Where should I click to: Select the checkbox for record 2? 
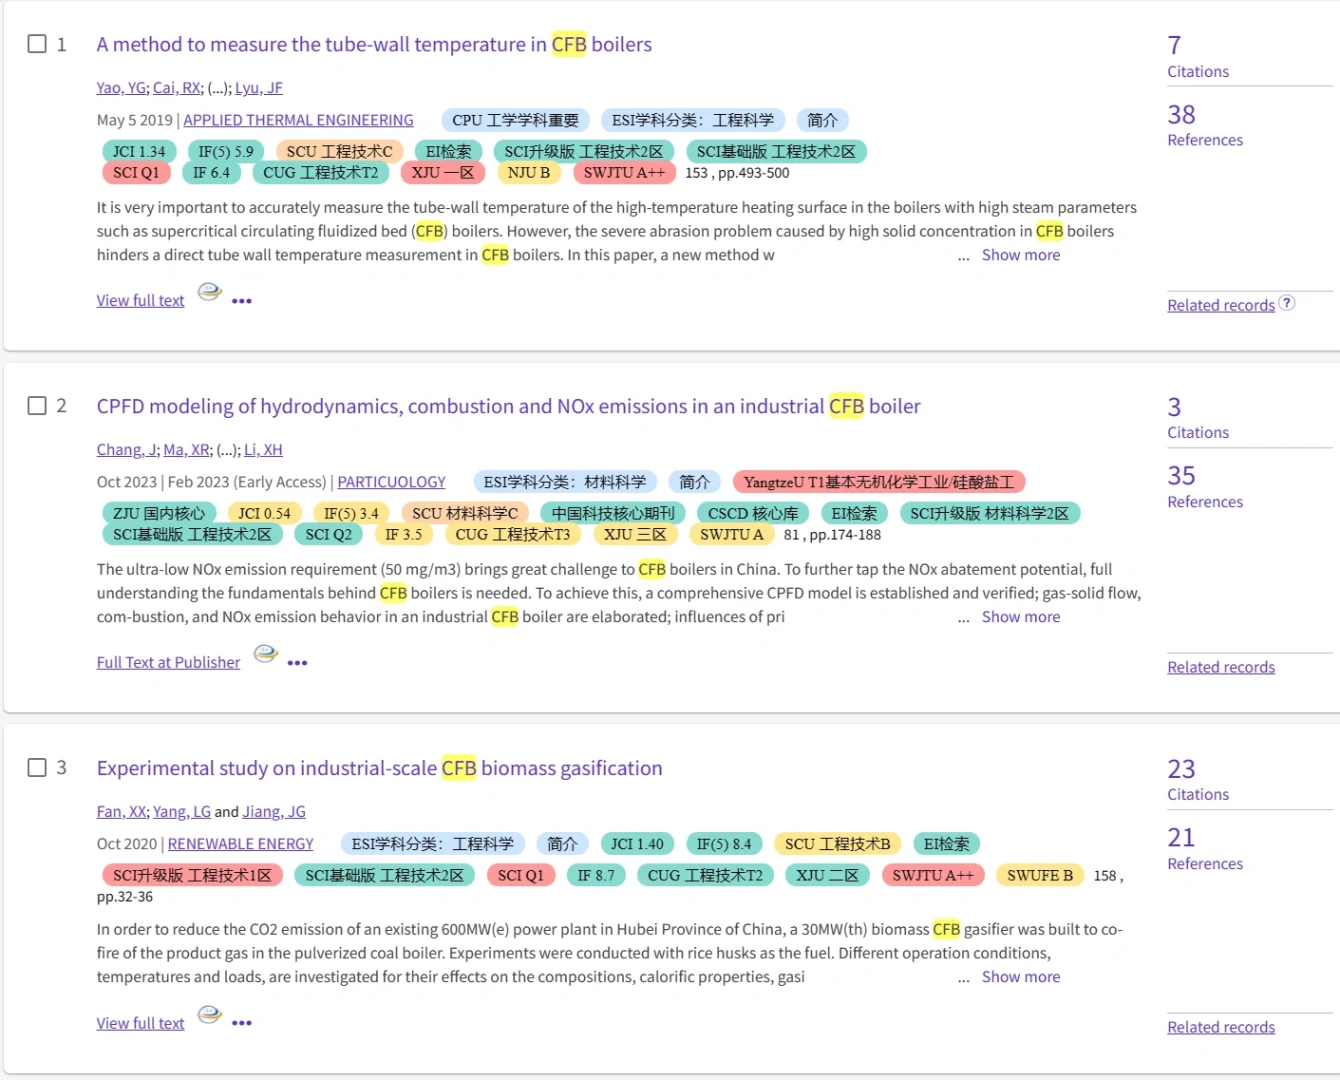click(x=37, y=406)
